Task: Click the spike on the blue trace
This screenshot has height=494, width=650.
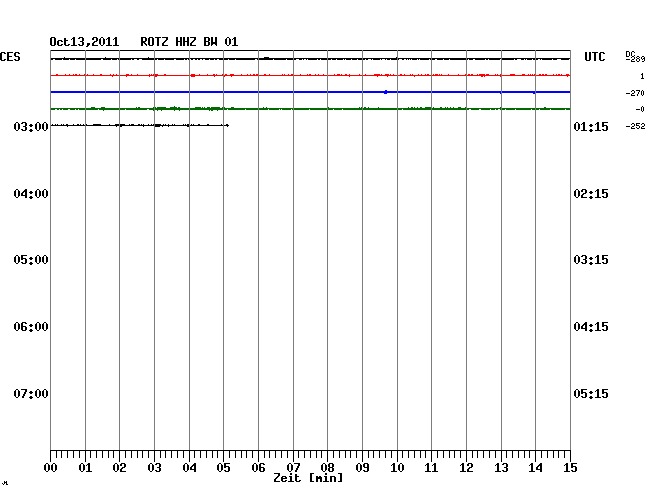Action: click(386, 92)
